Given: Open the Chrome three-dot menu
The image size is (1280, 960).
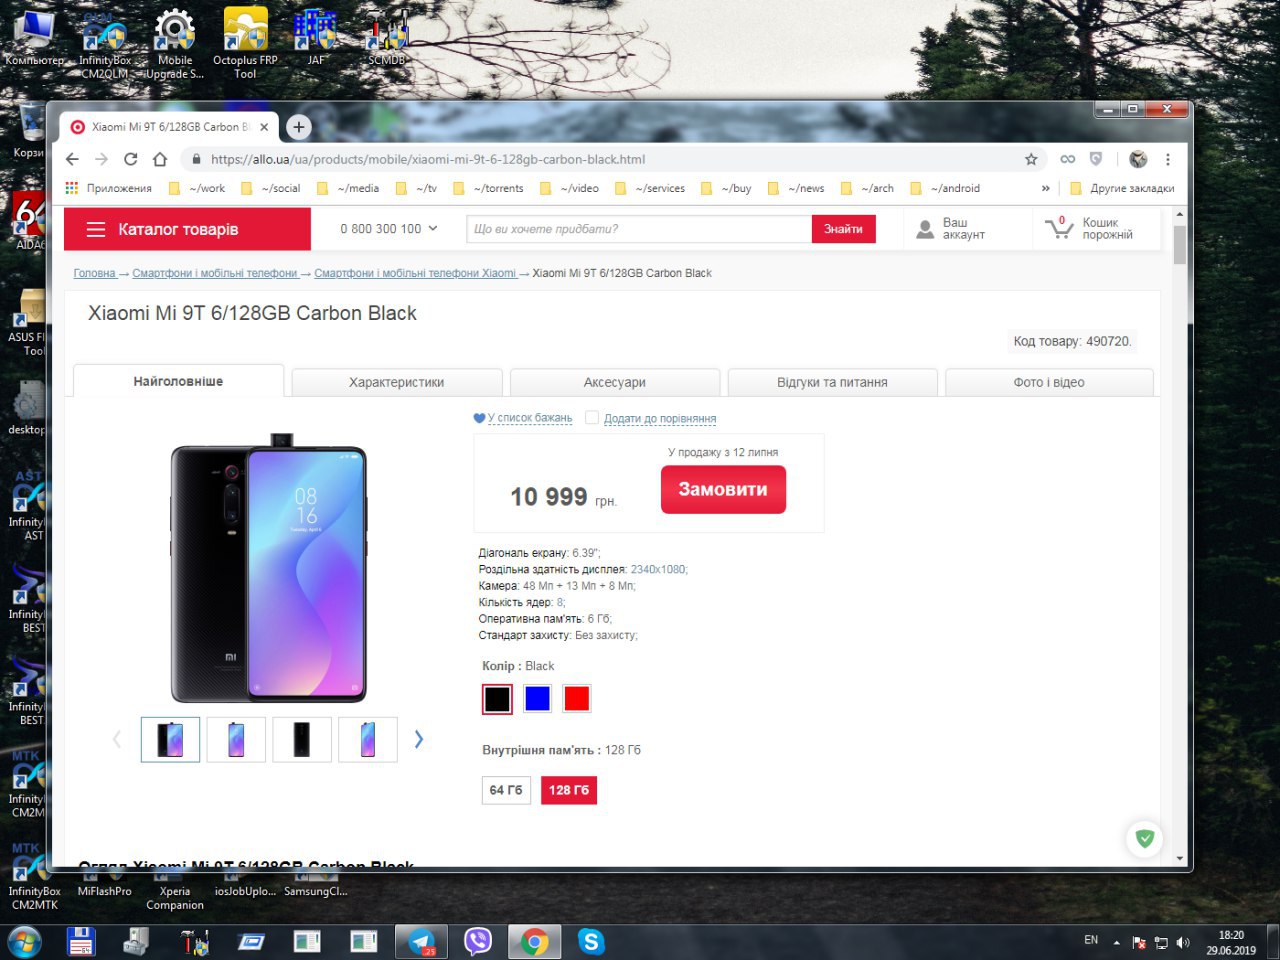Looking at the screenshot, I should click(x=1167, y=159).
